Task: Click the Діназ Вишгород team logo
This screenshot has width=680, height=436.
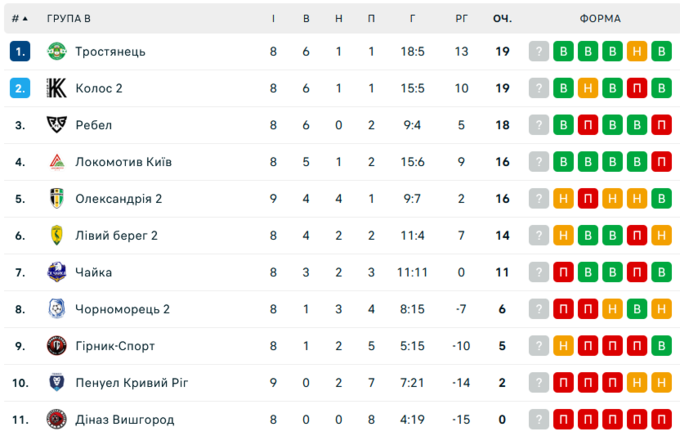Action: tap(56, 419)
